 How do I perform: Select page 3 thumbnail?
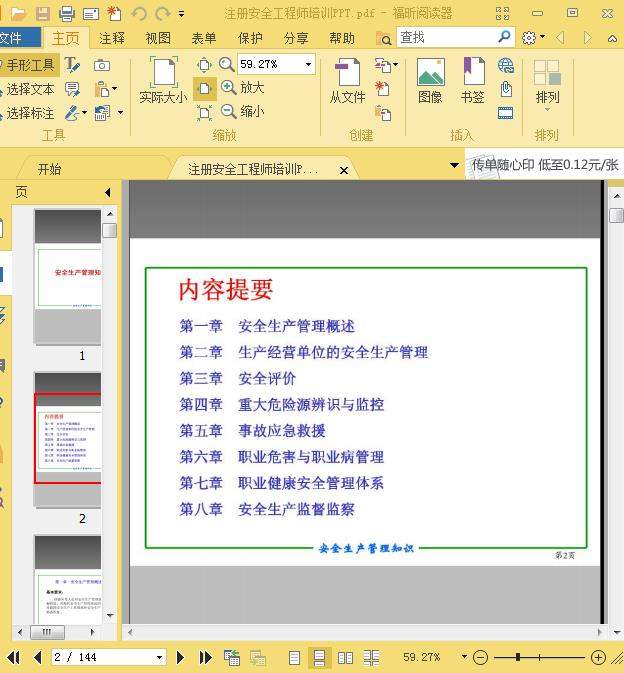(68, 579)
